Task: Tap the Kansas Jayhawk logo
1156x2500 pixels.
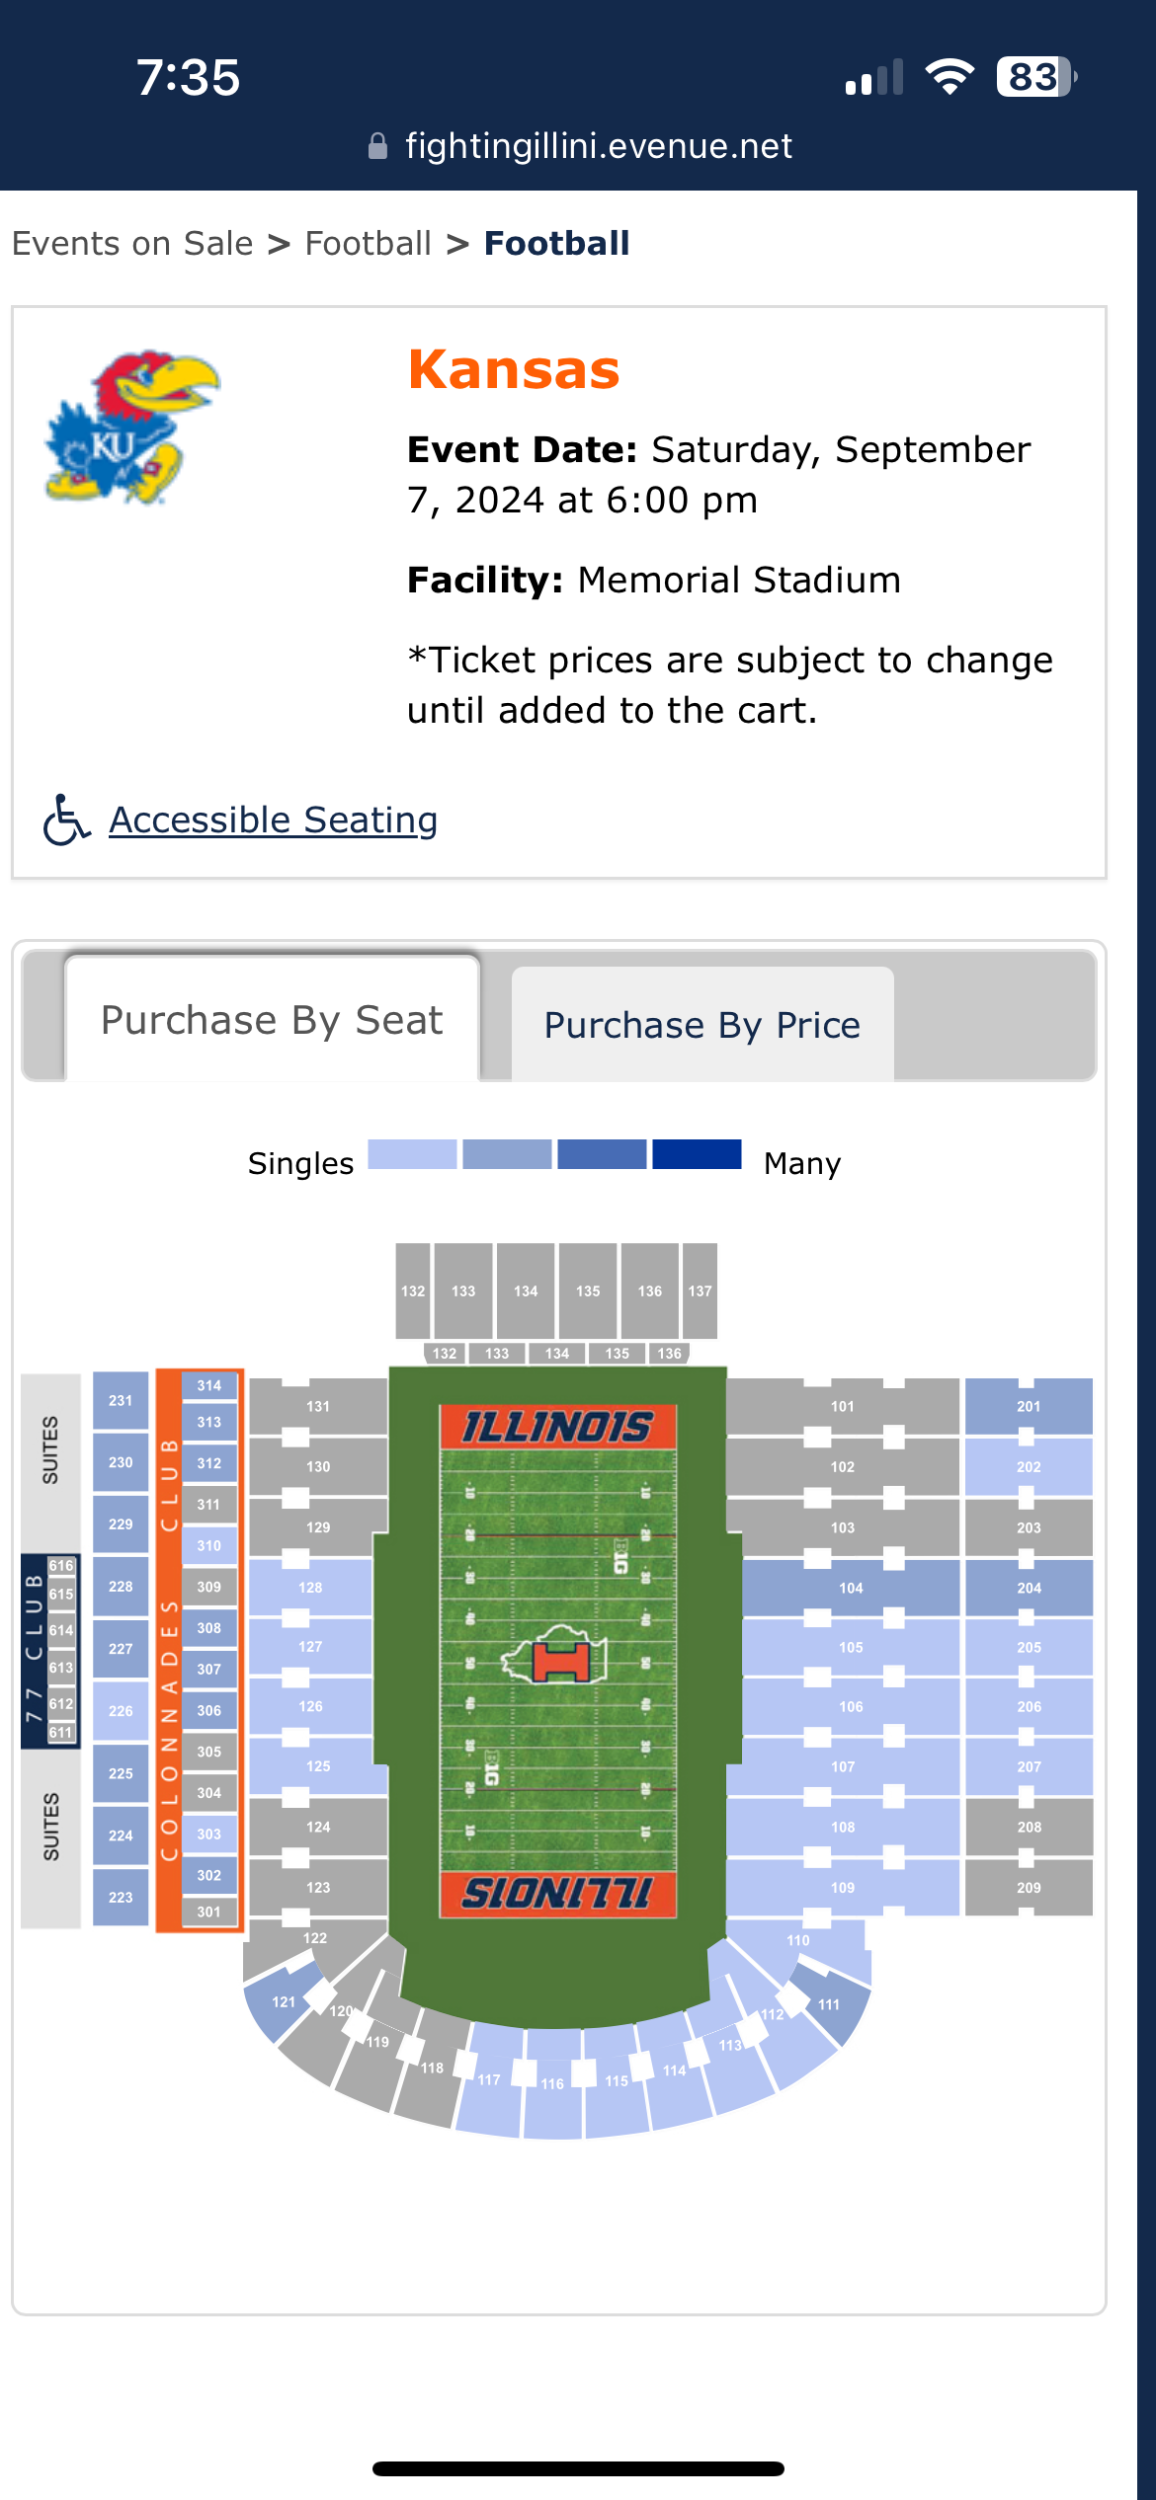Action: 132,427
